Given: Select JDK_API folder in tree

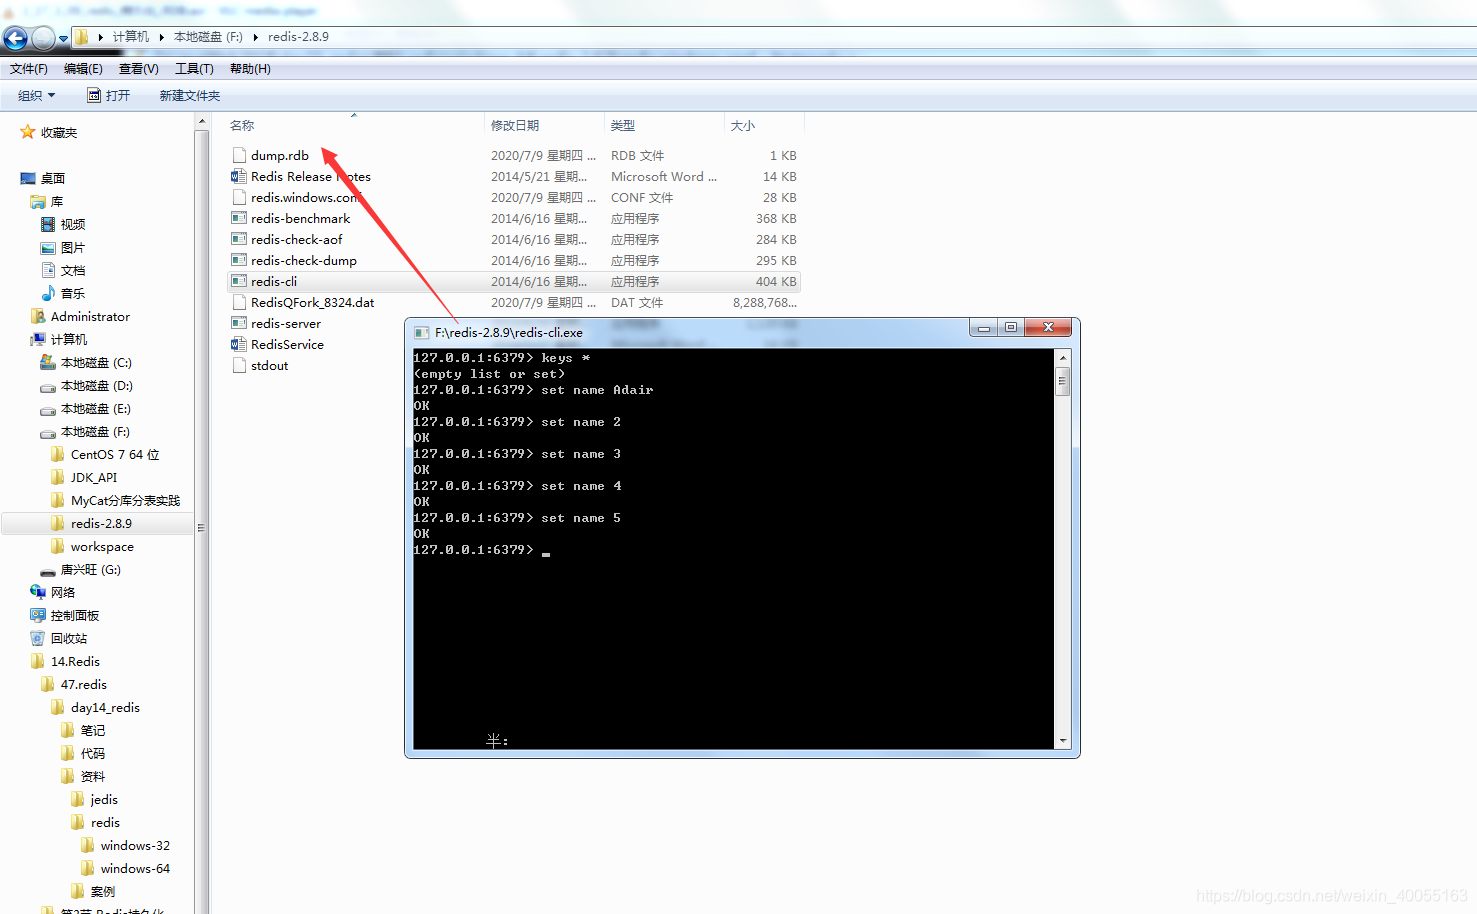Looking at the screenshot, I should (x=93, y=477).
